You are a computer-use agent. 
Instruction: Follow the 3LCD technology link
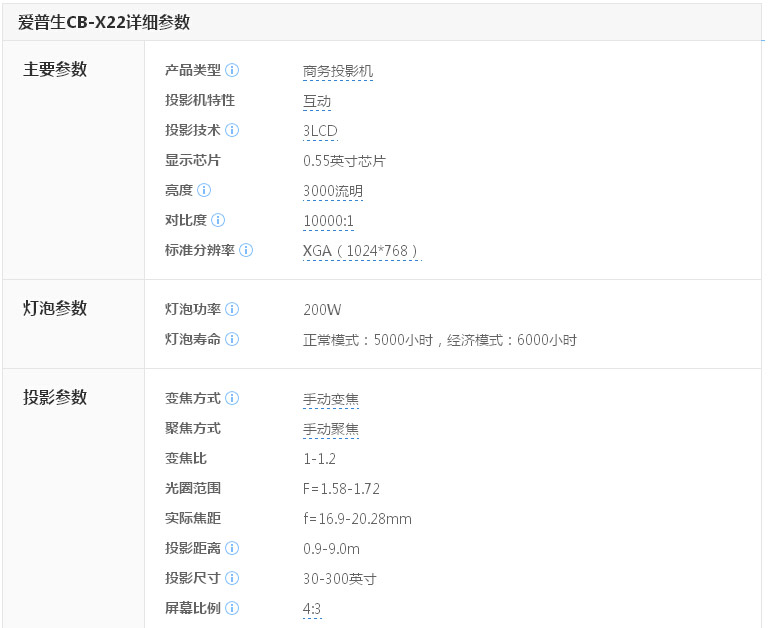click(320, 131)
